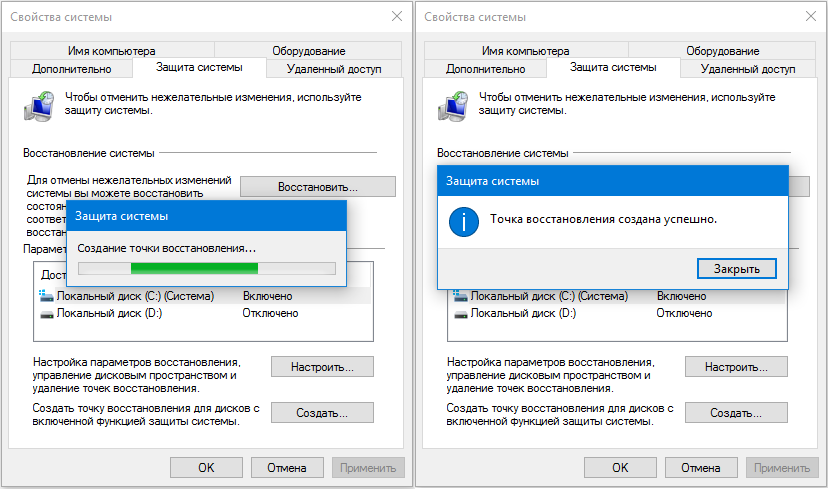Go to Удаленный доступ tab in right window
Image resolution: width=829 pixels, height=489 pixels.
(746, 69)
